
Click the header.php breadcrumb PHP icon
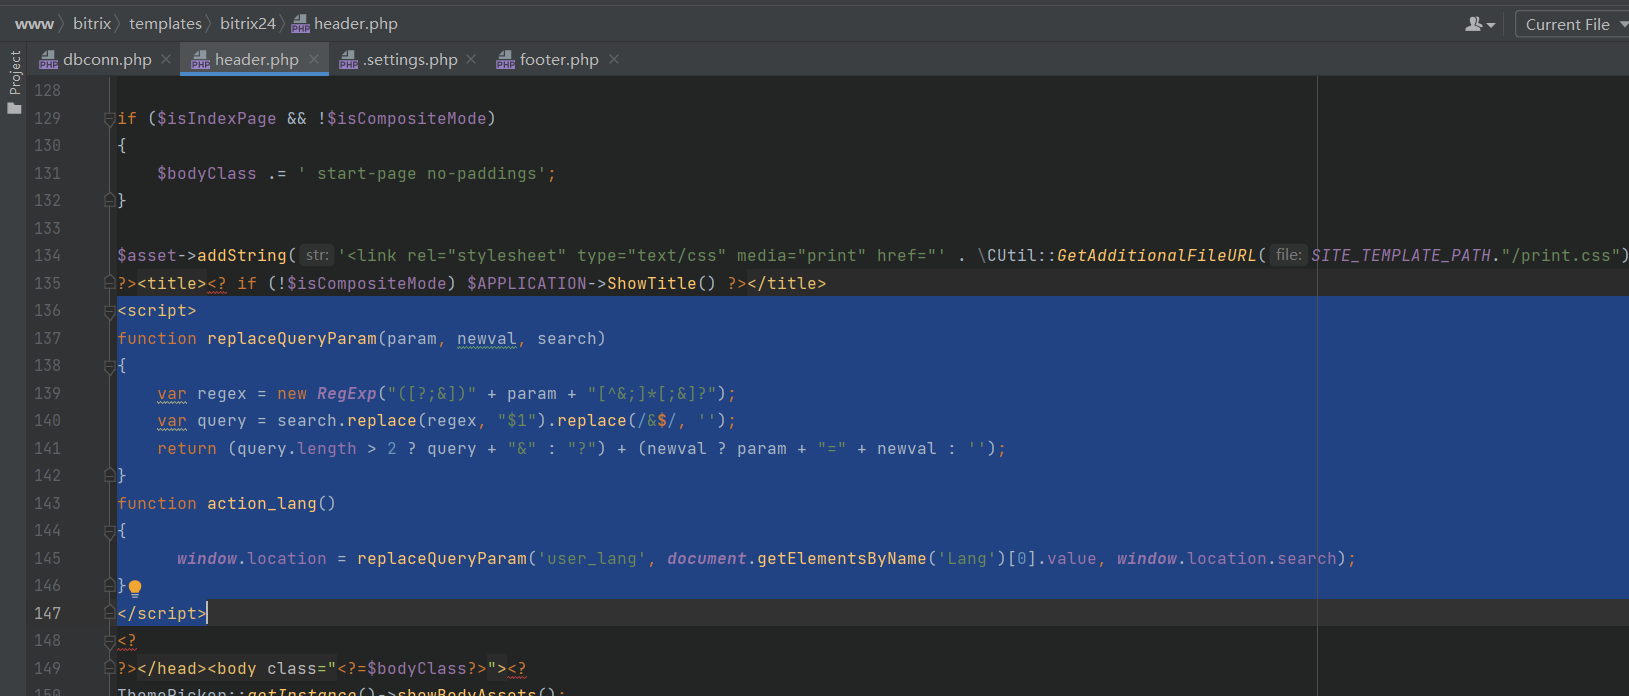point(300,24)
